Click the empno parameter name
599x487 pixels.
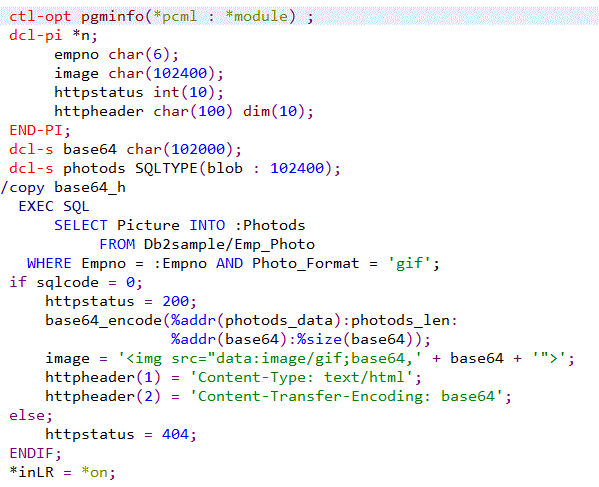coord(76,55)
